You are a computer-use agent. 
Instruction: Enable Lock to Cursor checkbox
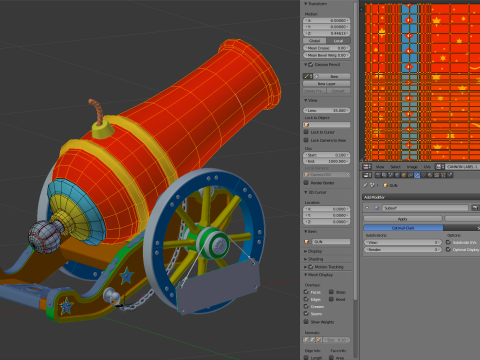(x=306, y=132)
